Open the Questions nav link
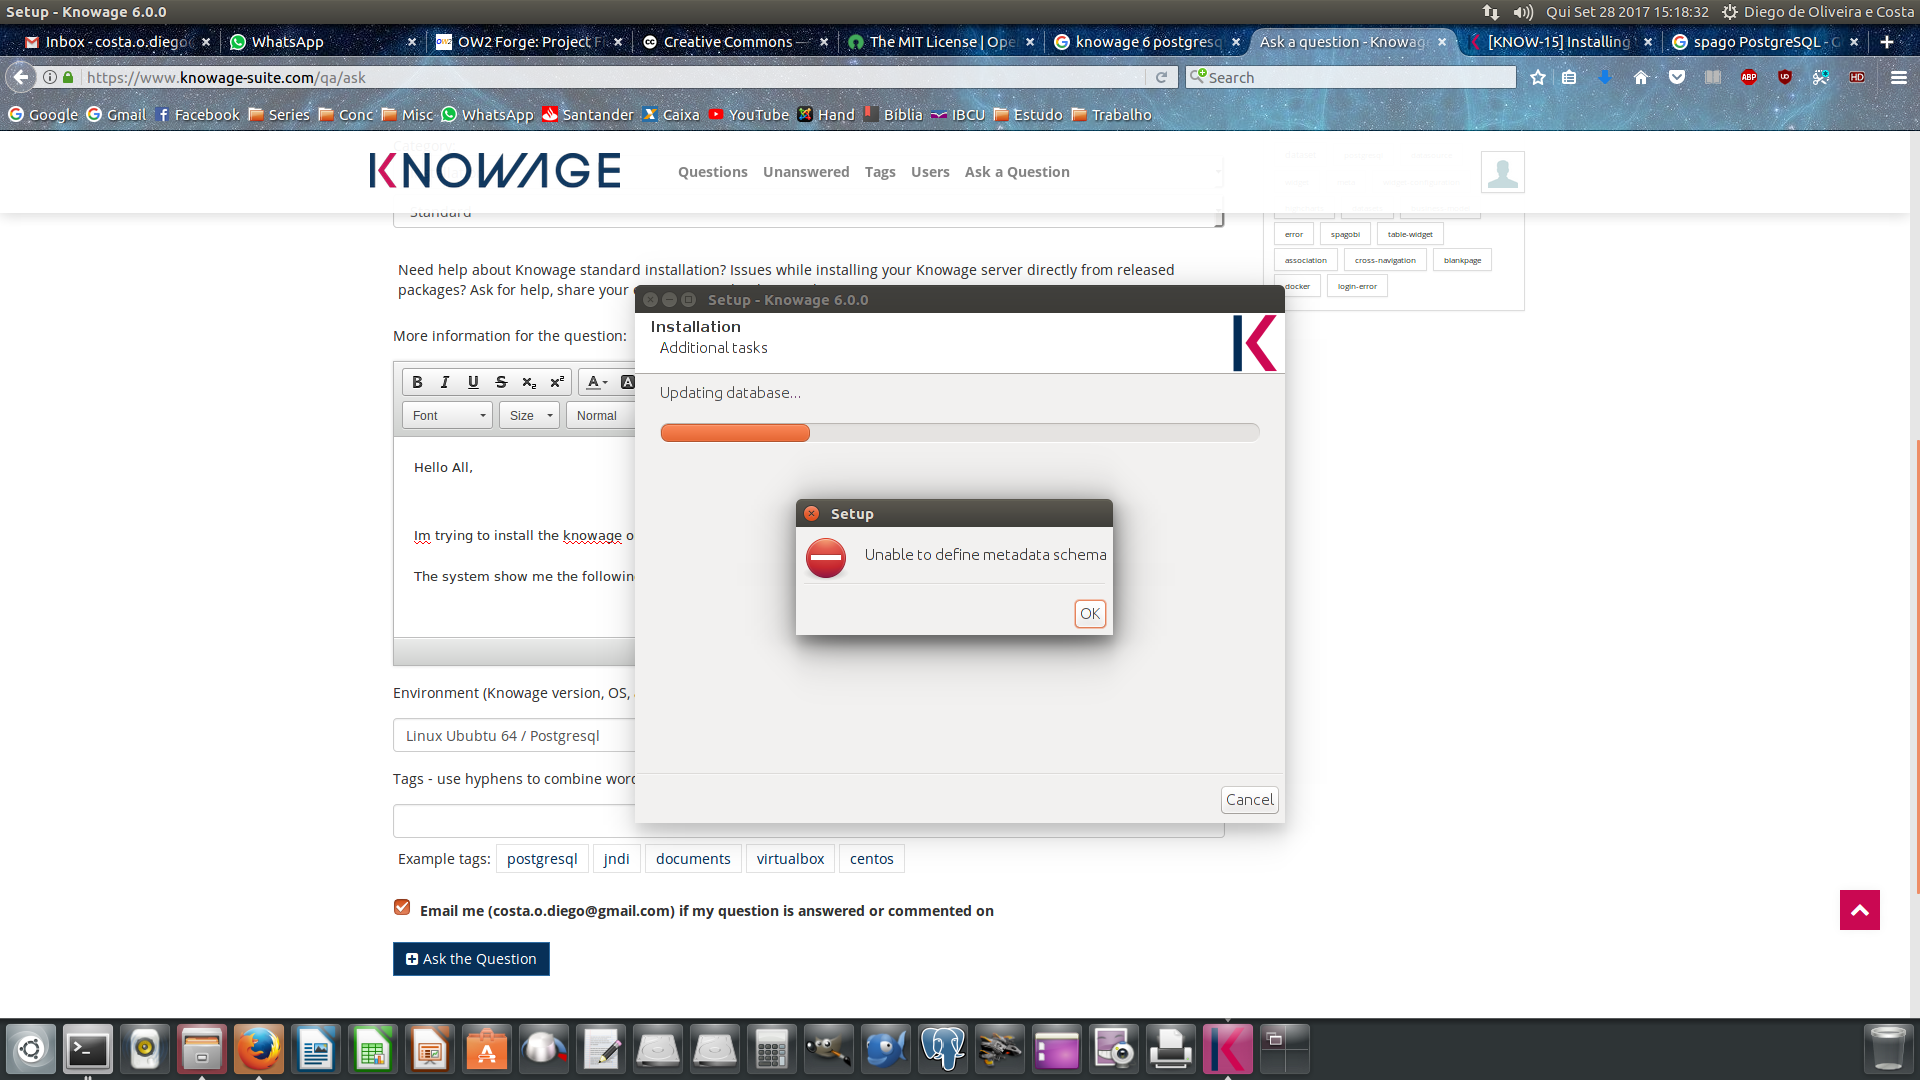Screen dimensions: 1920x1080 point(713,172)
